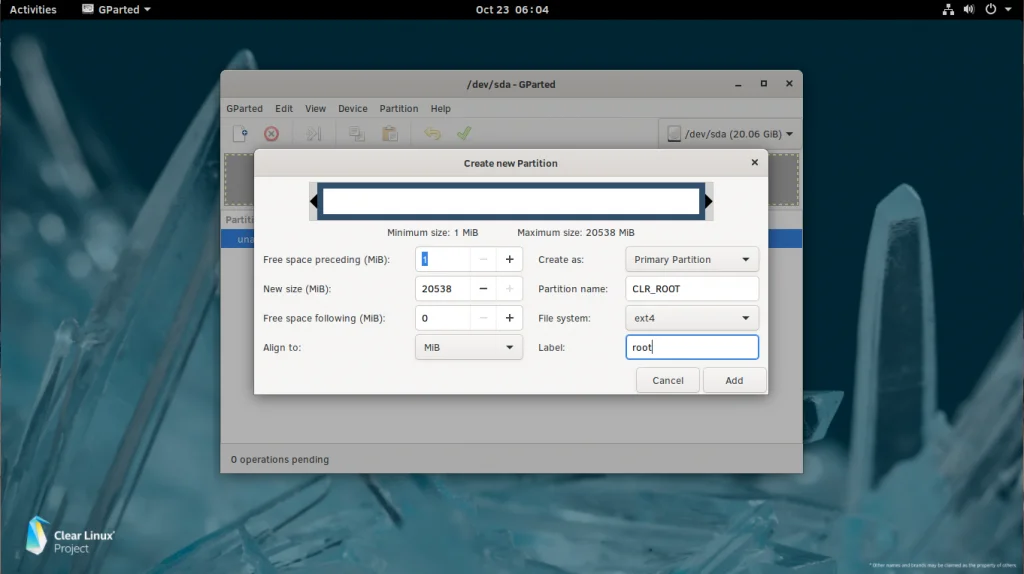1024x574 pixels.
Task: Click the Partition name field containing CLR_ROOT
Action: (x=691, y=289)
